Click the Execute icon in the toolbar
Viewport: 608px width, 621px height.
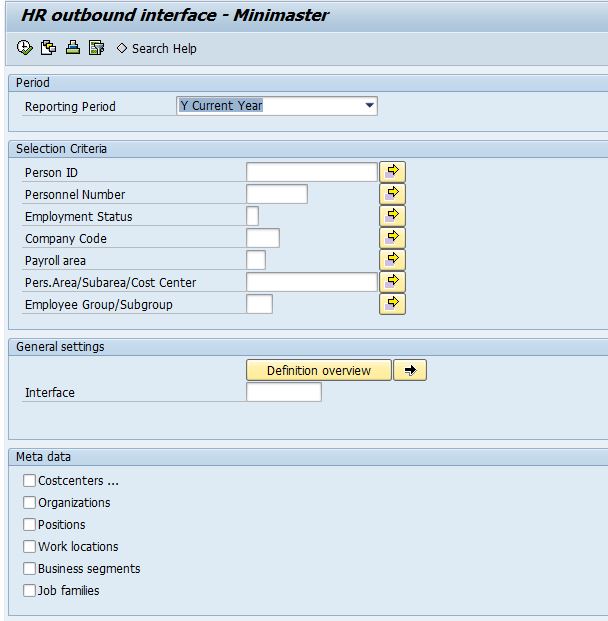[25, 48]
